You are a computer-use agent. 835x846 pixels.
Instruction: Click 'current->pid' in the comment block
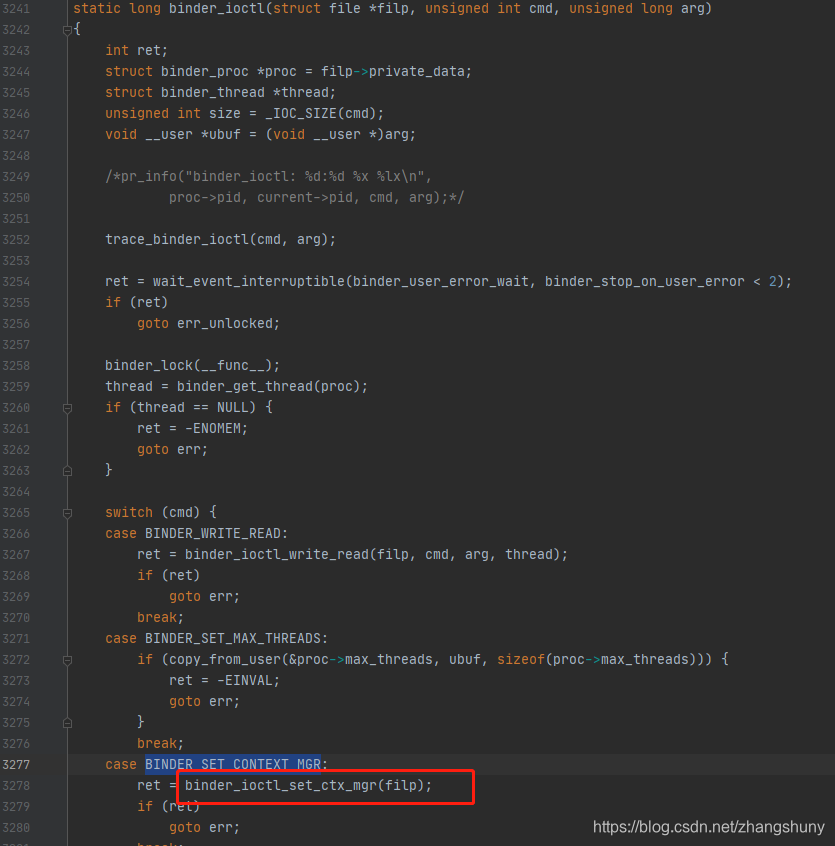tap(304, 197)
